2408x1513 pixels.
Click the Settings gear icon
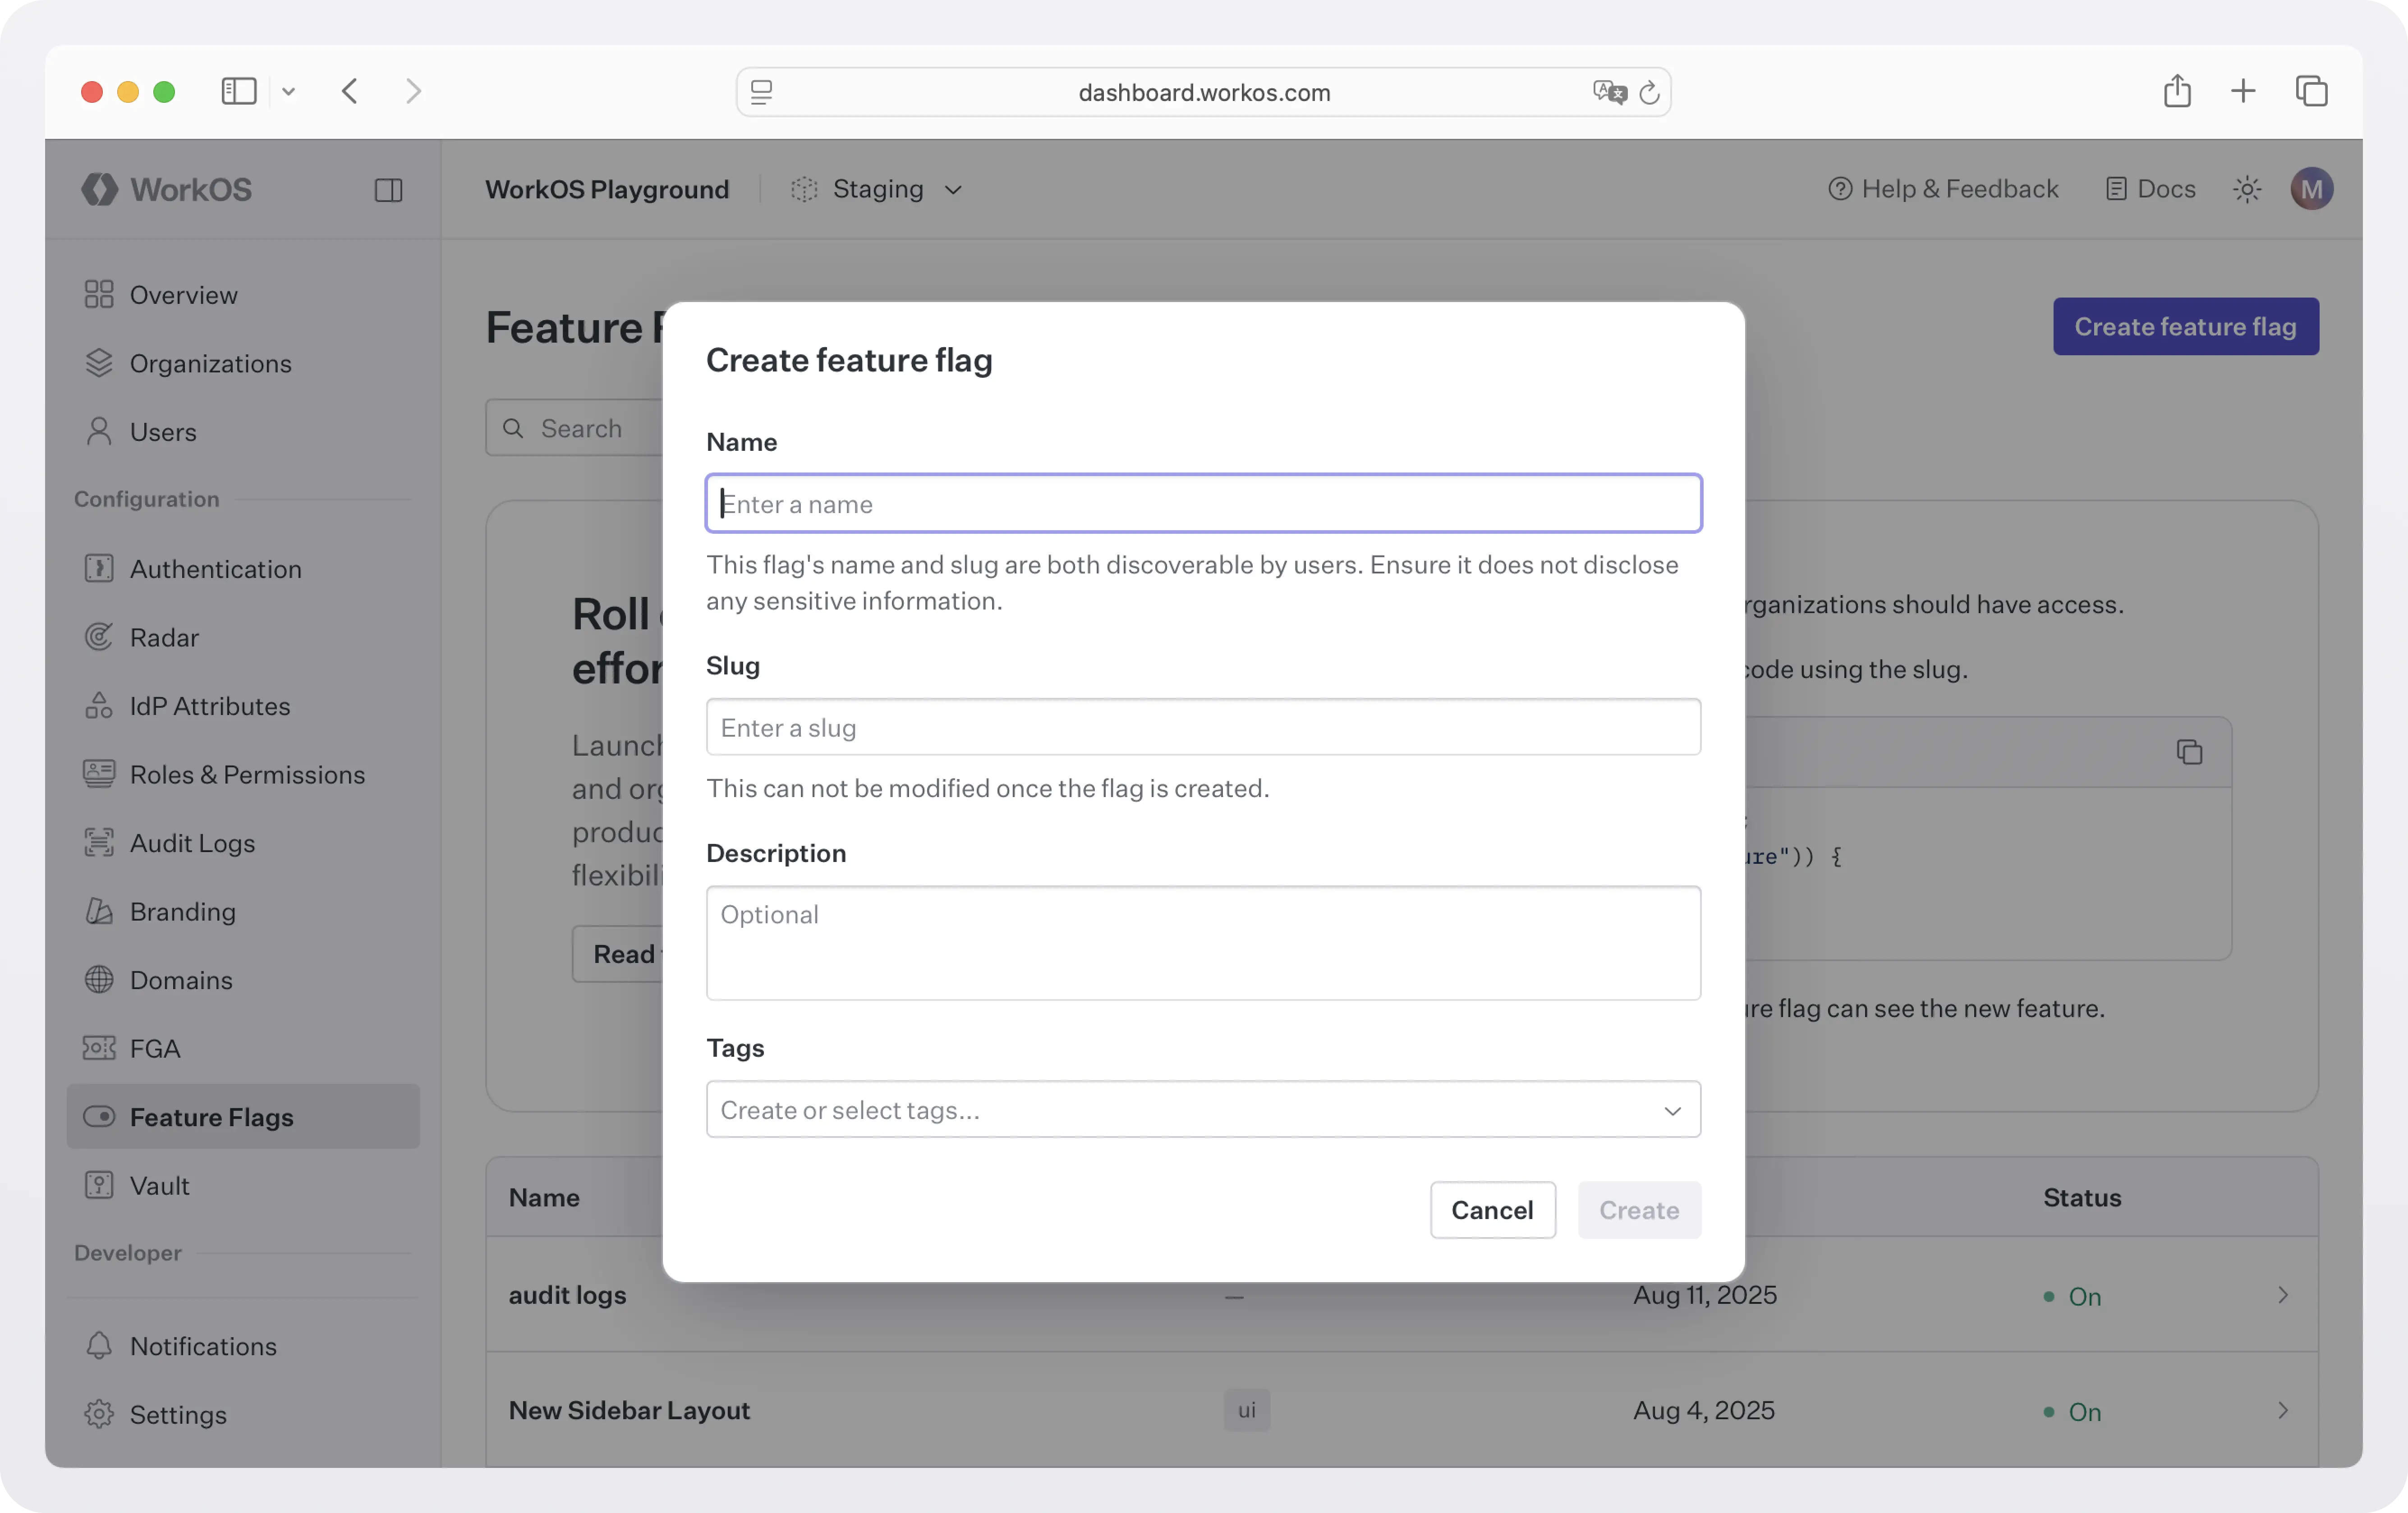99,1413
